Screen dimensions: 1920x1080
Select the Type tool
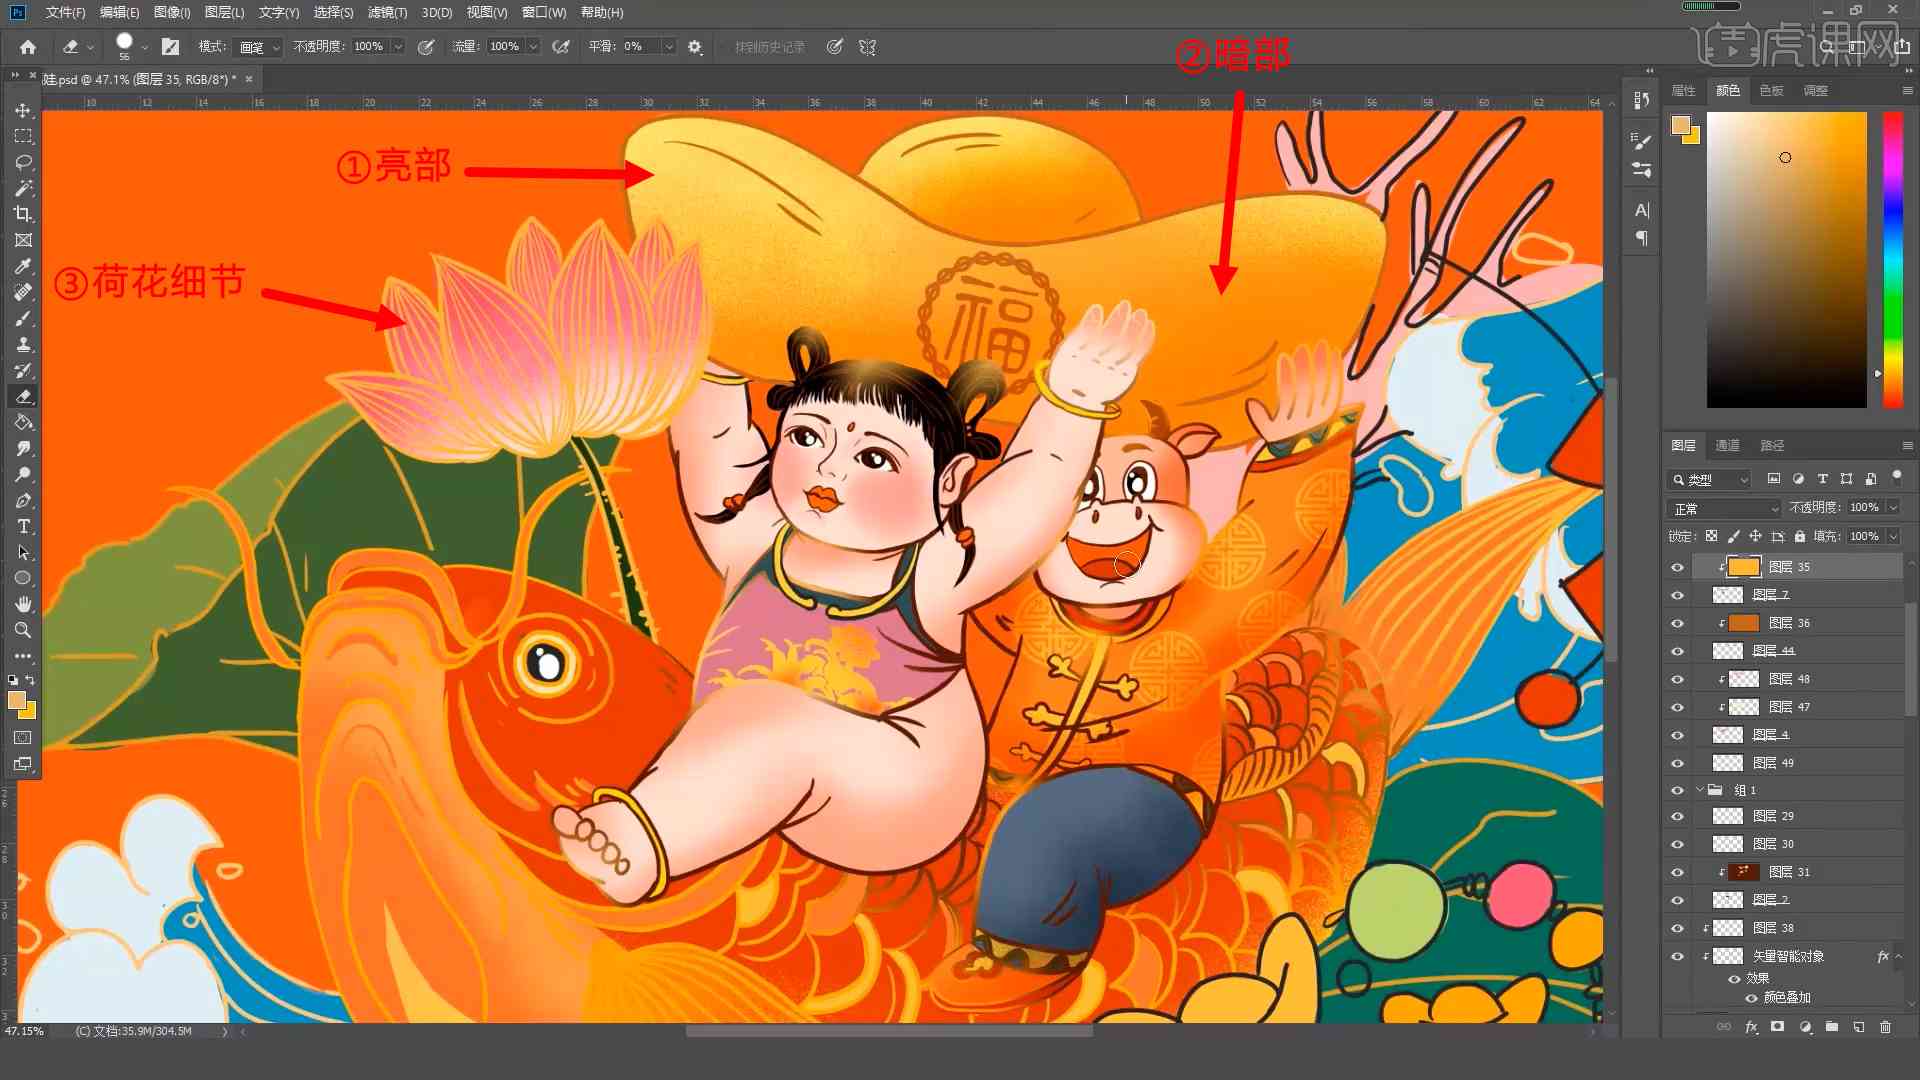[23, 526]
